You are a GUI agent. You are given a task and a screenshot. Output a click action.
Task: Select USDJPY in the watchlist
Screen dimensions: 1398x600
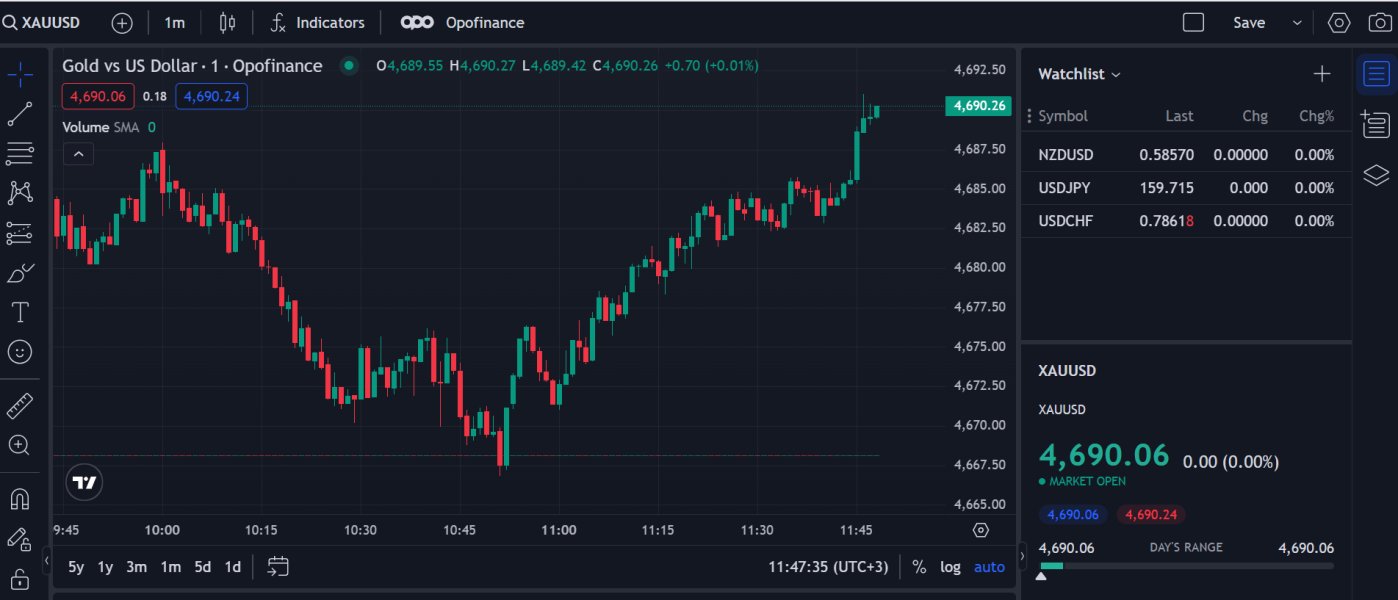1065,188
